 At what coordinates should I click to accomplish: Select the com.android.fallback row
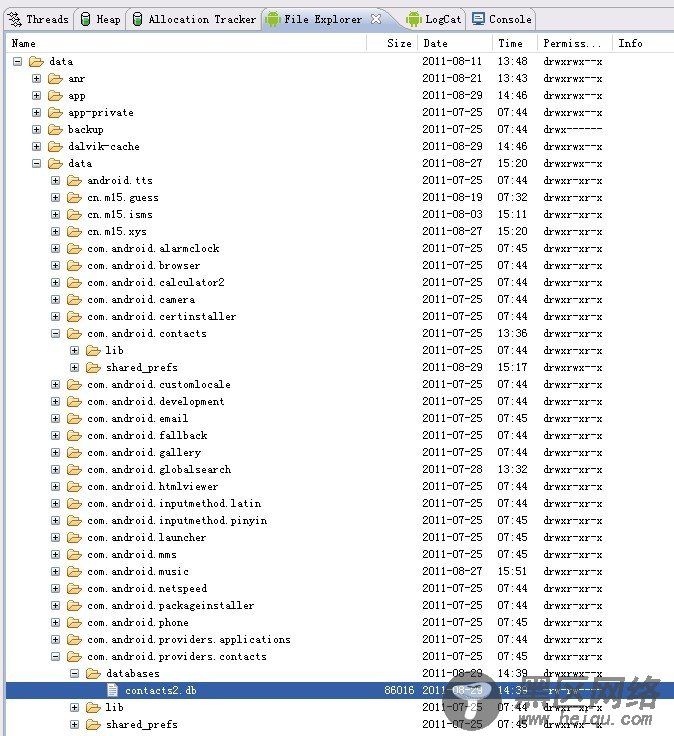(x=340, y=436)
